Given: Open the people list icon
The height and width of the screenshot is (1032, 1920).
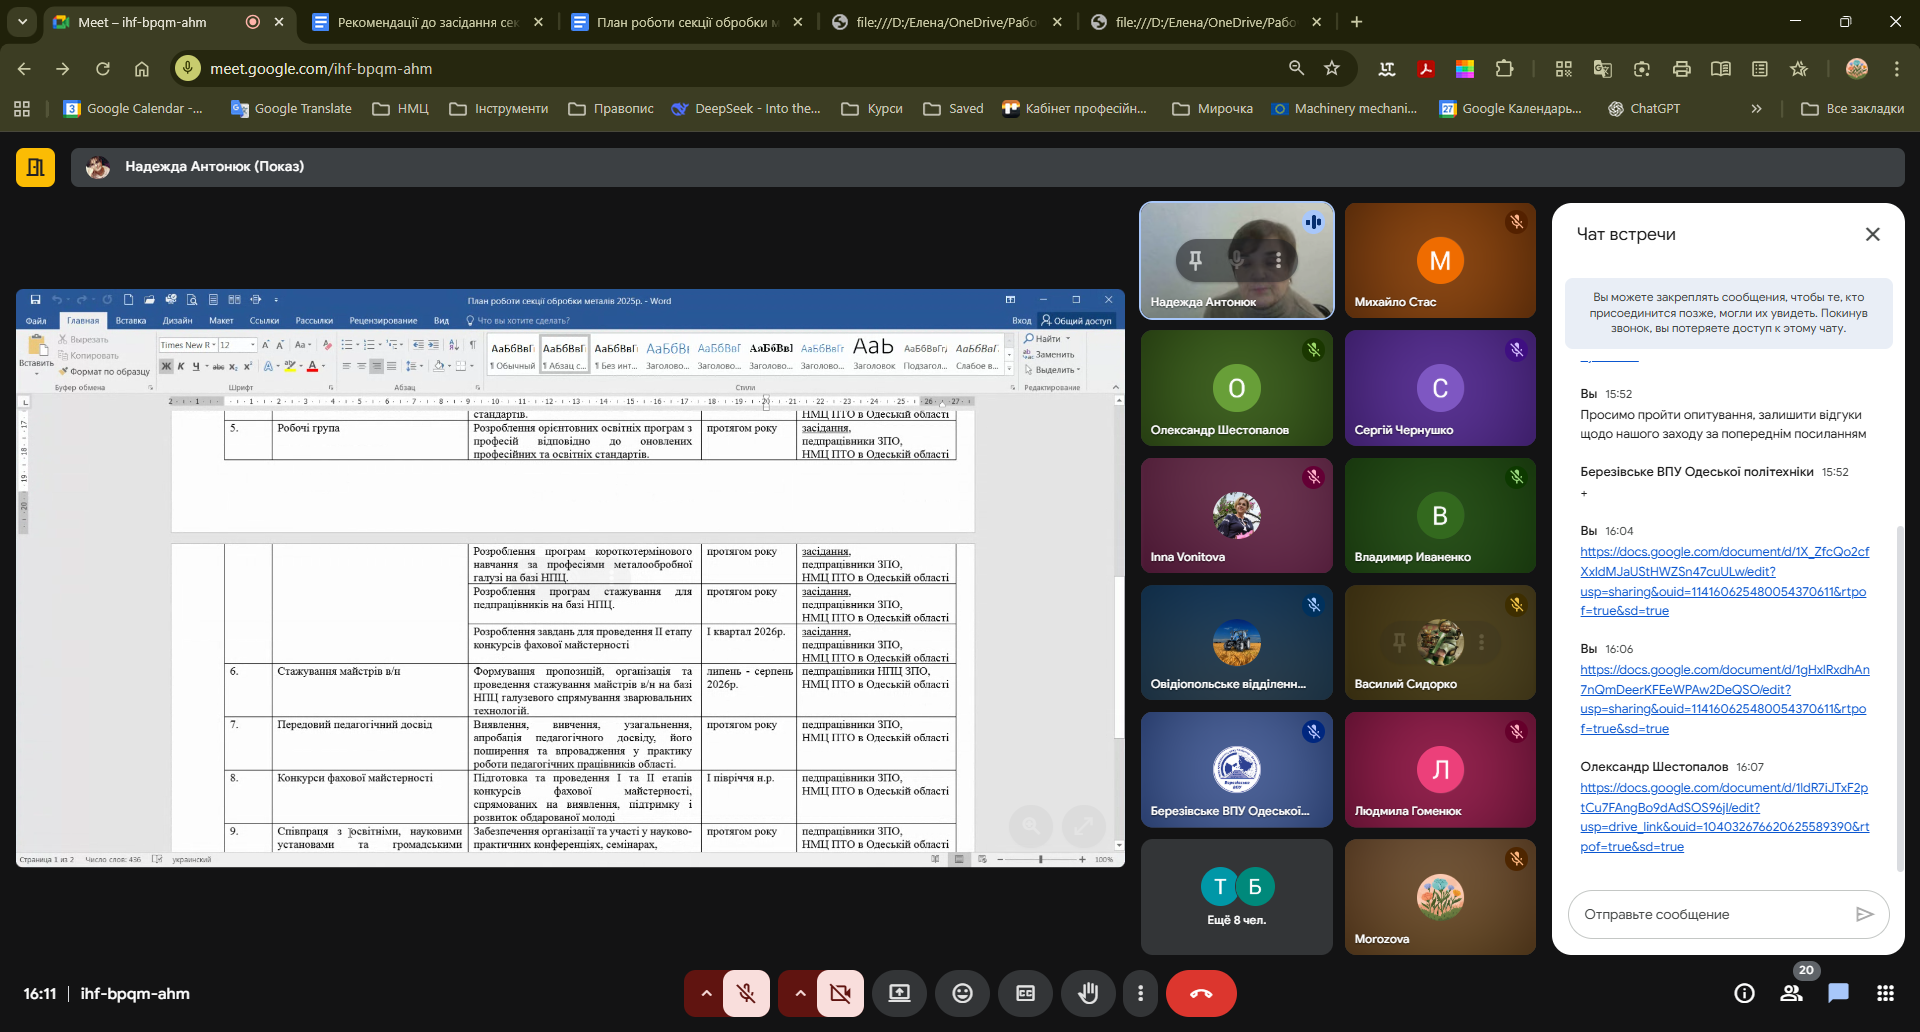Looking at the screenshot, I should point(1791,993).
